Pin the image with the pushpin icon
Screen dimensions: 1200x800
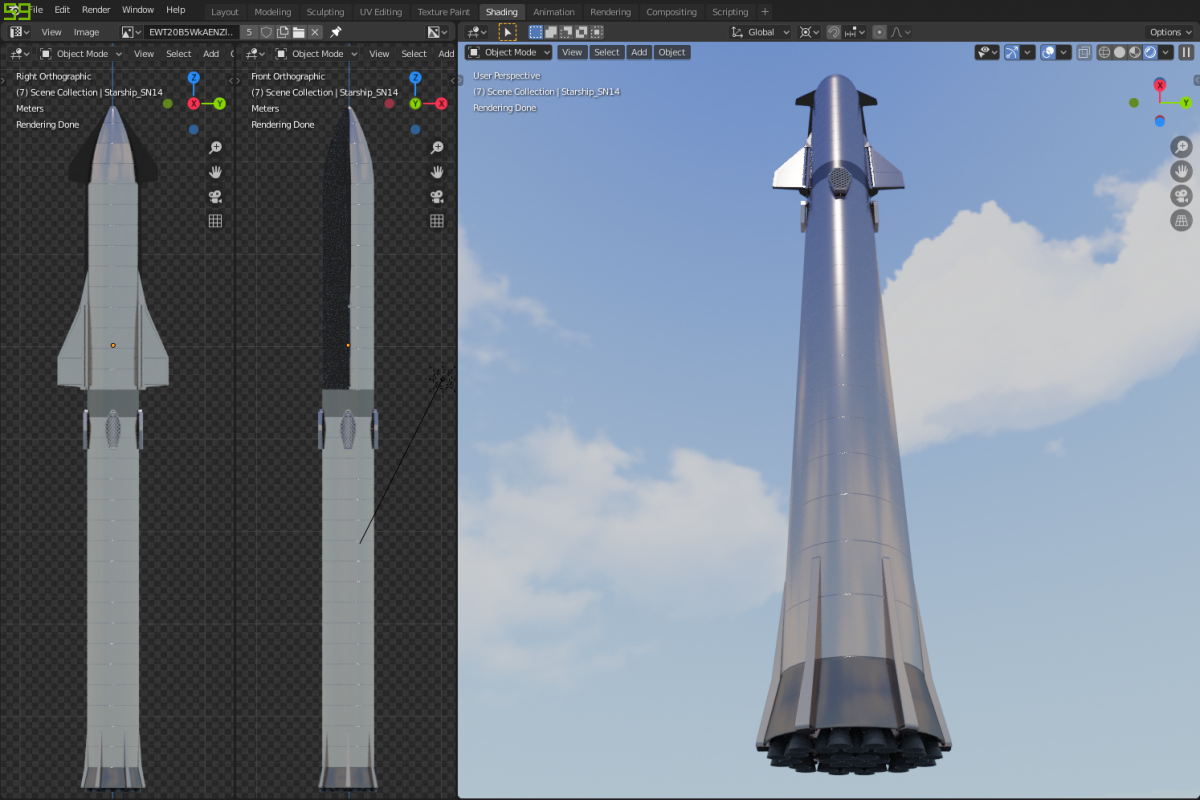click(336, 32)
